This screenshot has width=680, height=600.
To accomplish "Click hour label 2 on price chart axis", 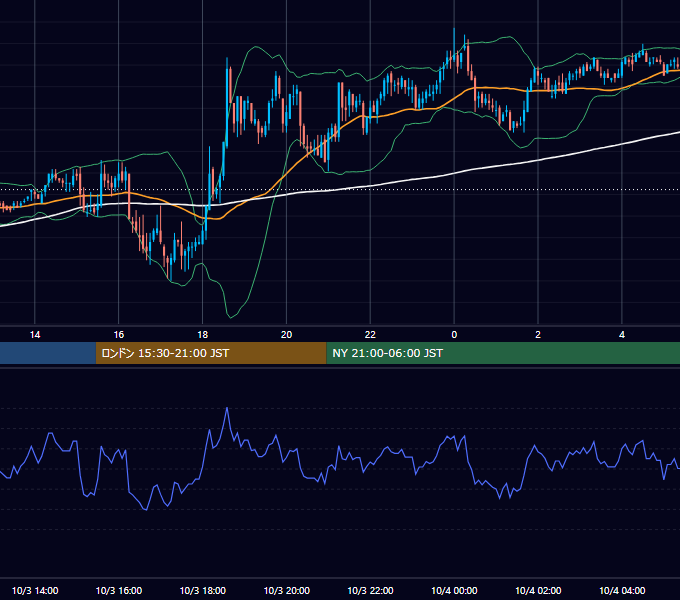I will tap(538, 335).
